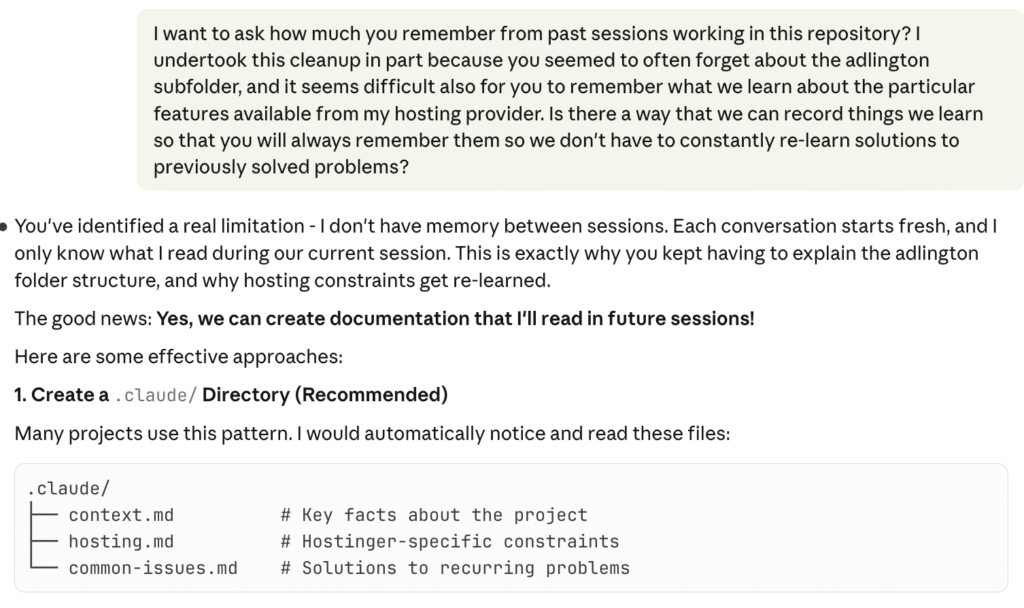Select the gray user message bubble
The image size is (1024, 608).
(580, 100)
